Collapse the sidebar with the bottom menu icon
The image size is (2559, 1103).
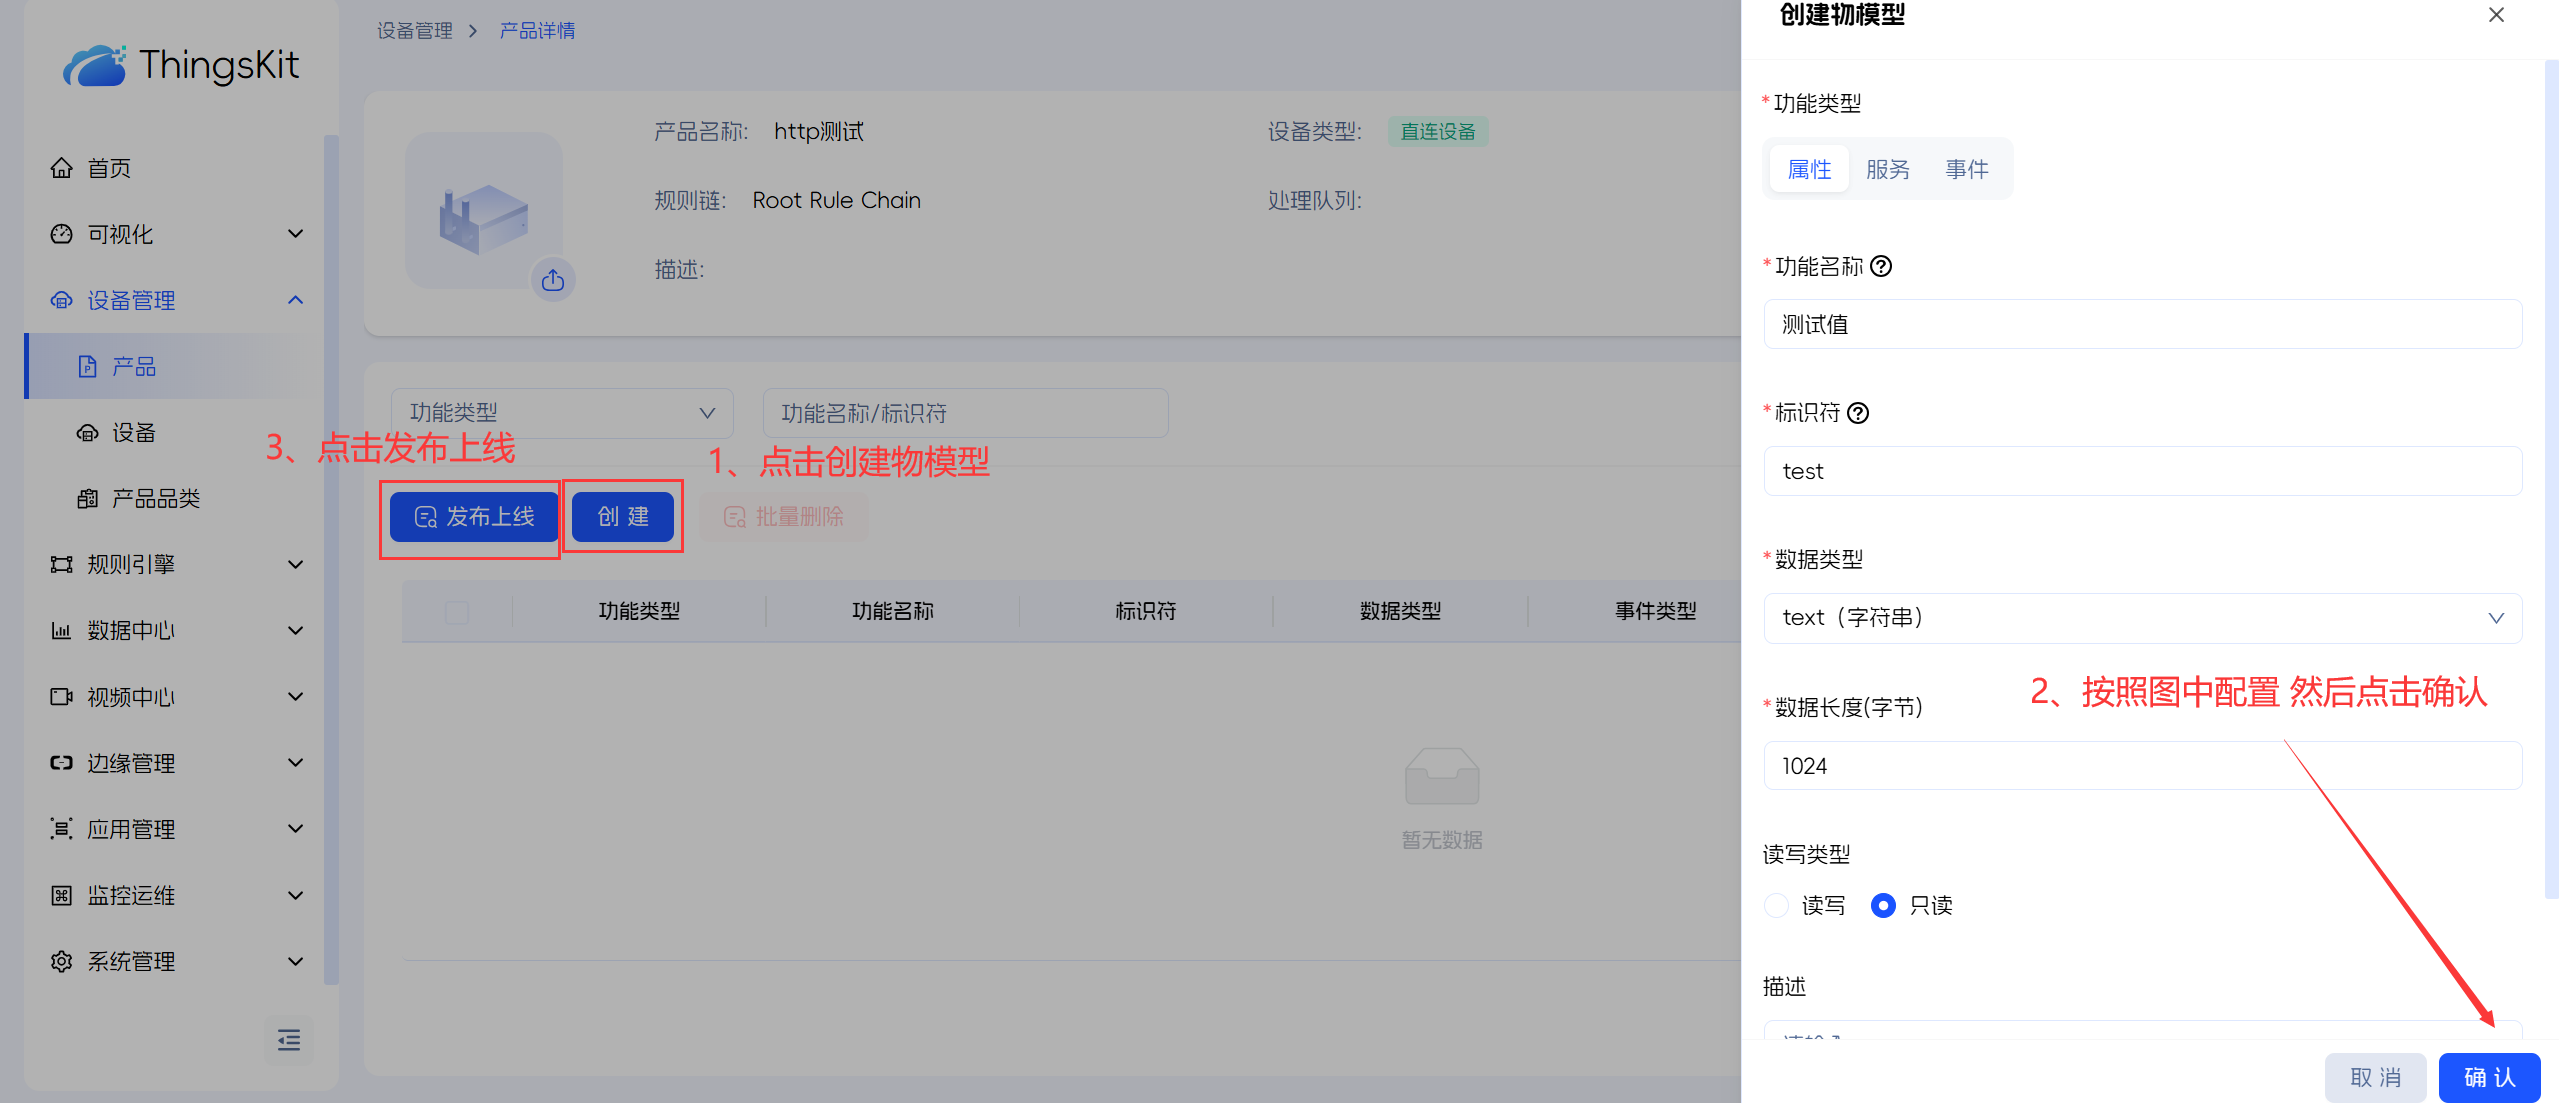click(289, 1040)
